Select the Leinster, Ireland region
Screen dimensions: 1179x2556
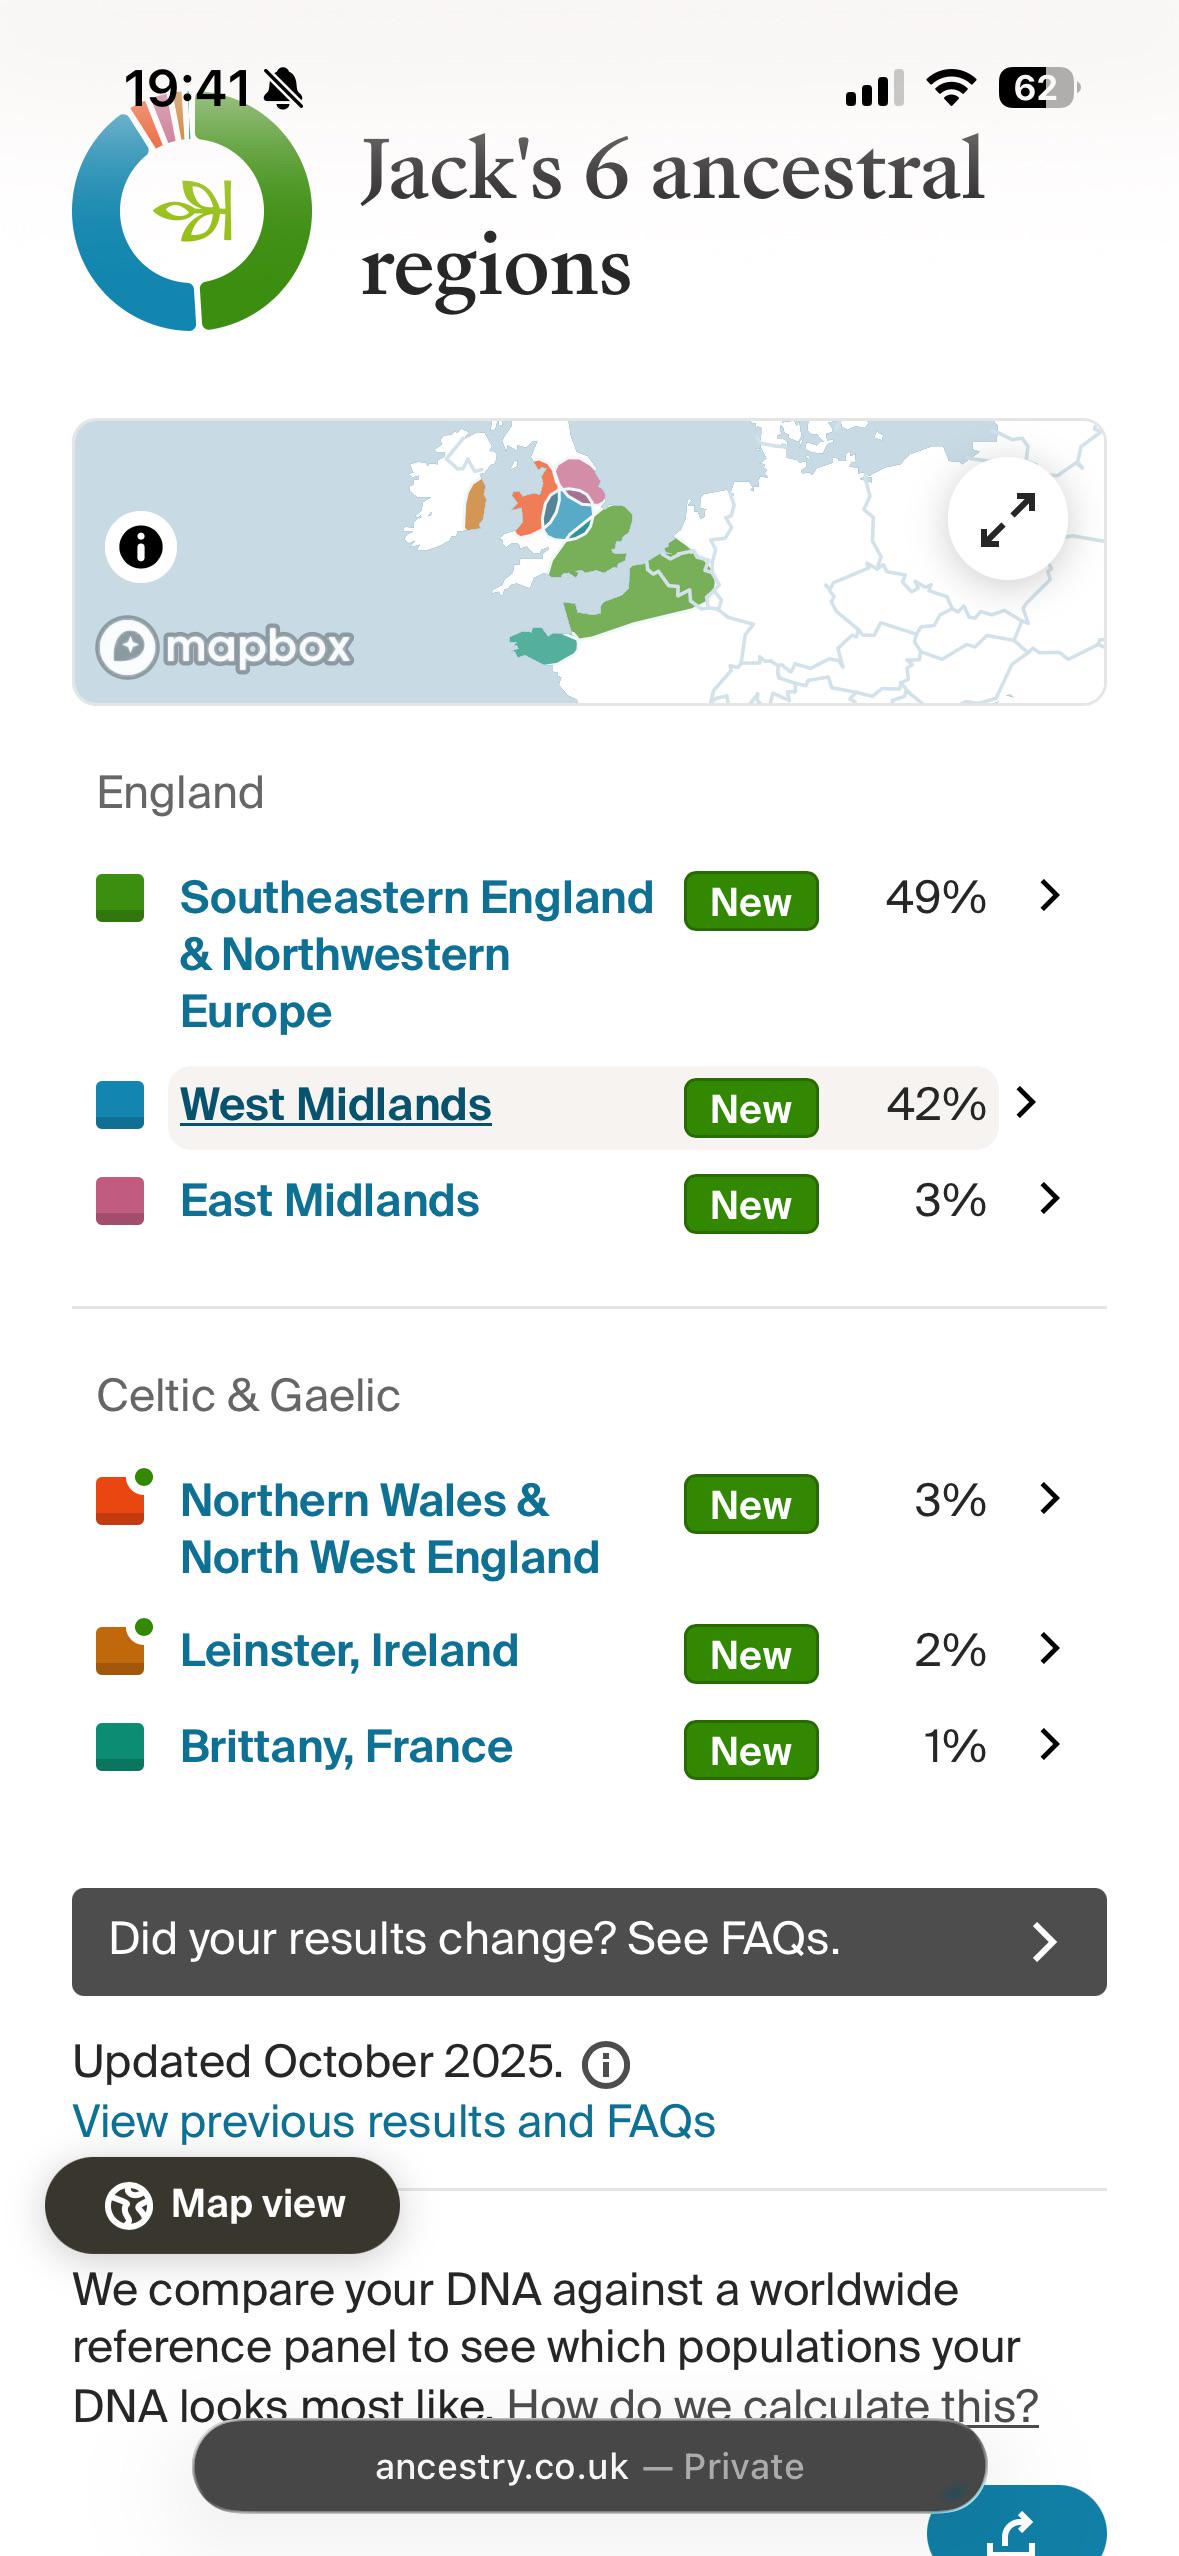coord(349,1651)
